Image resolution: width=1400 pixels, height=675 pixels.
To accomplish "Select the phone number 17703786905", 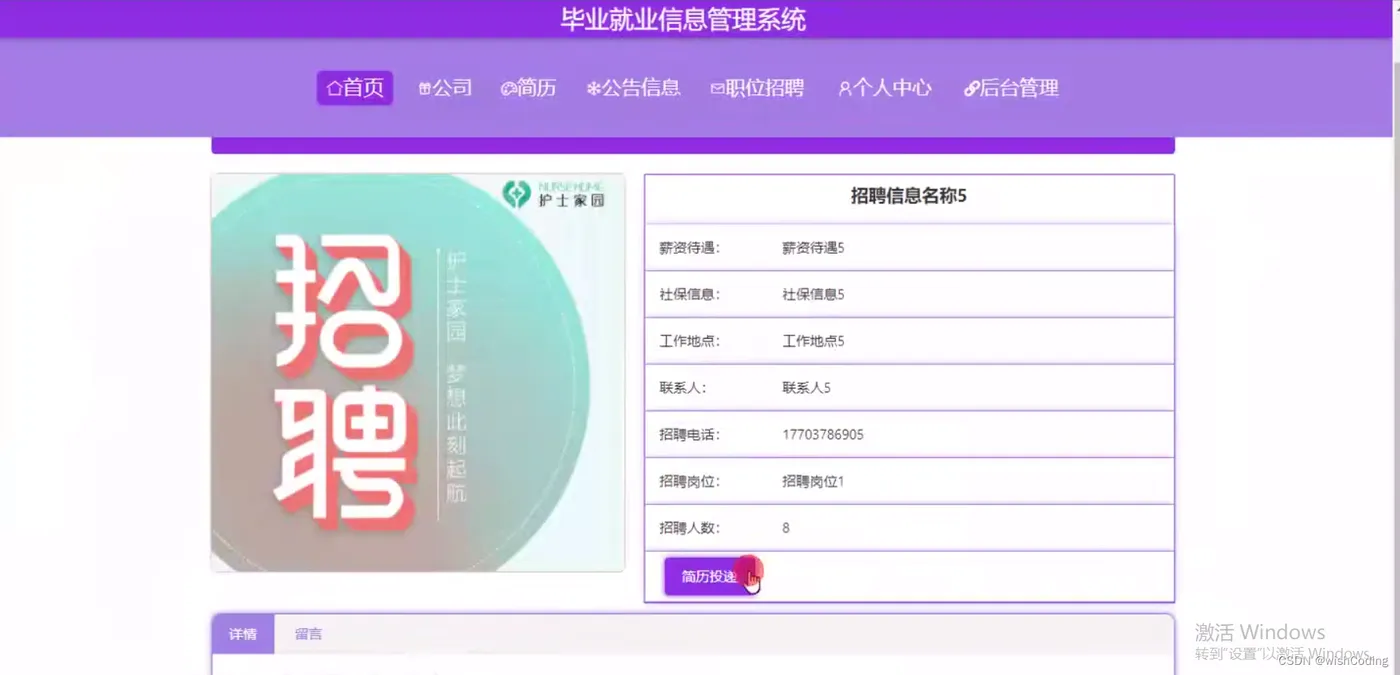I will tap(823, 435).
